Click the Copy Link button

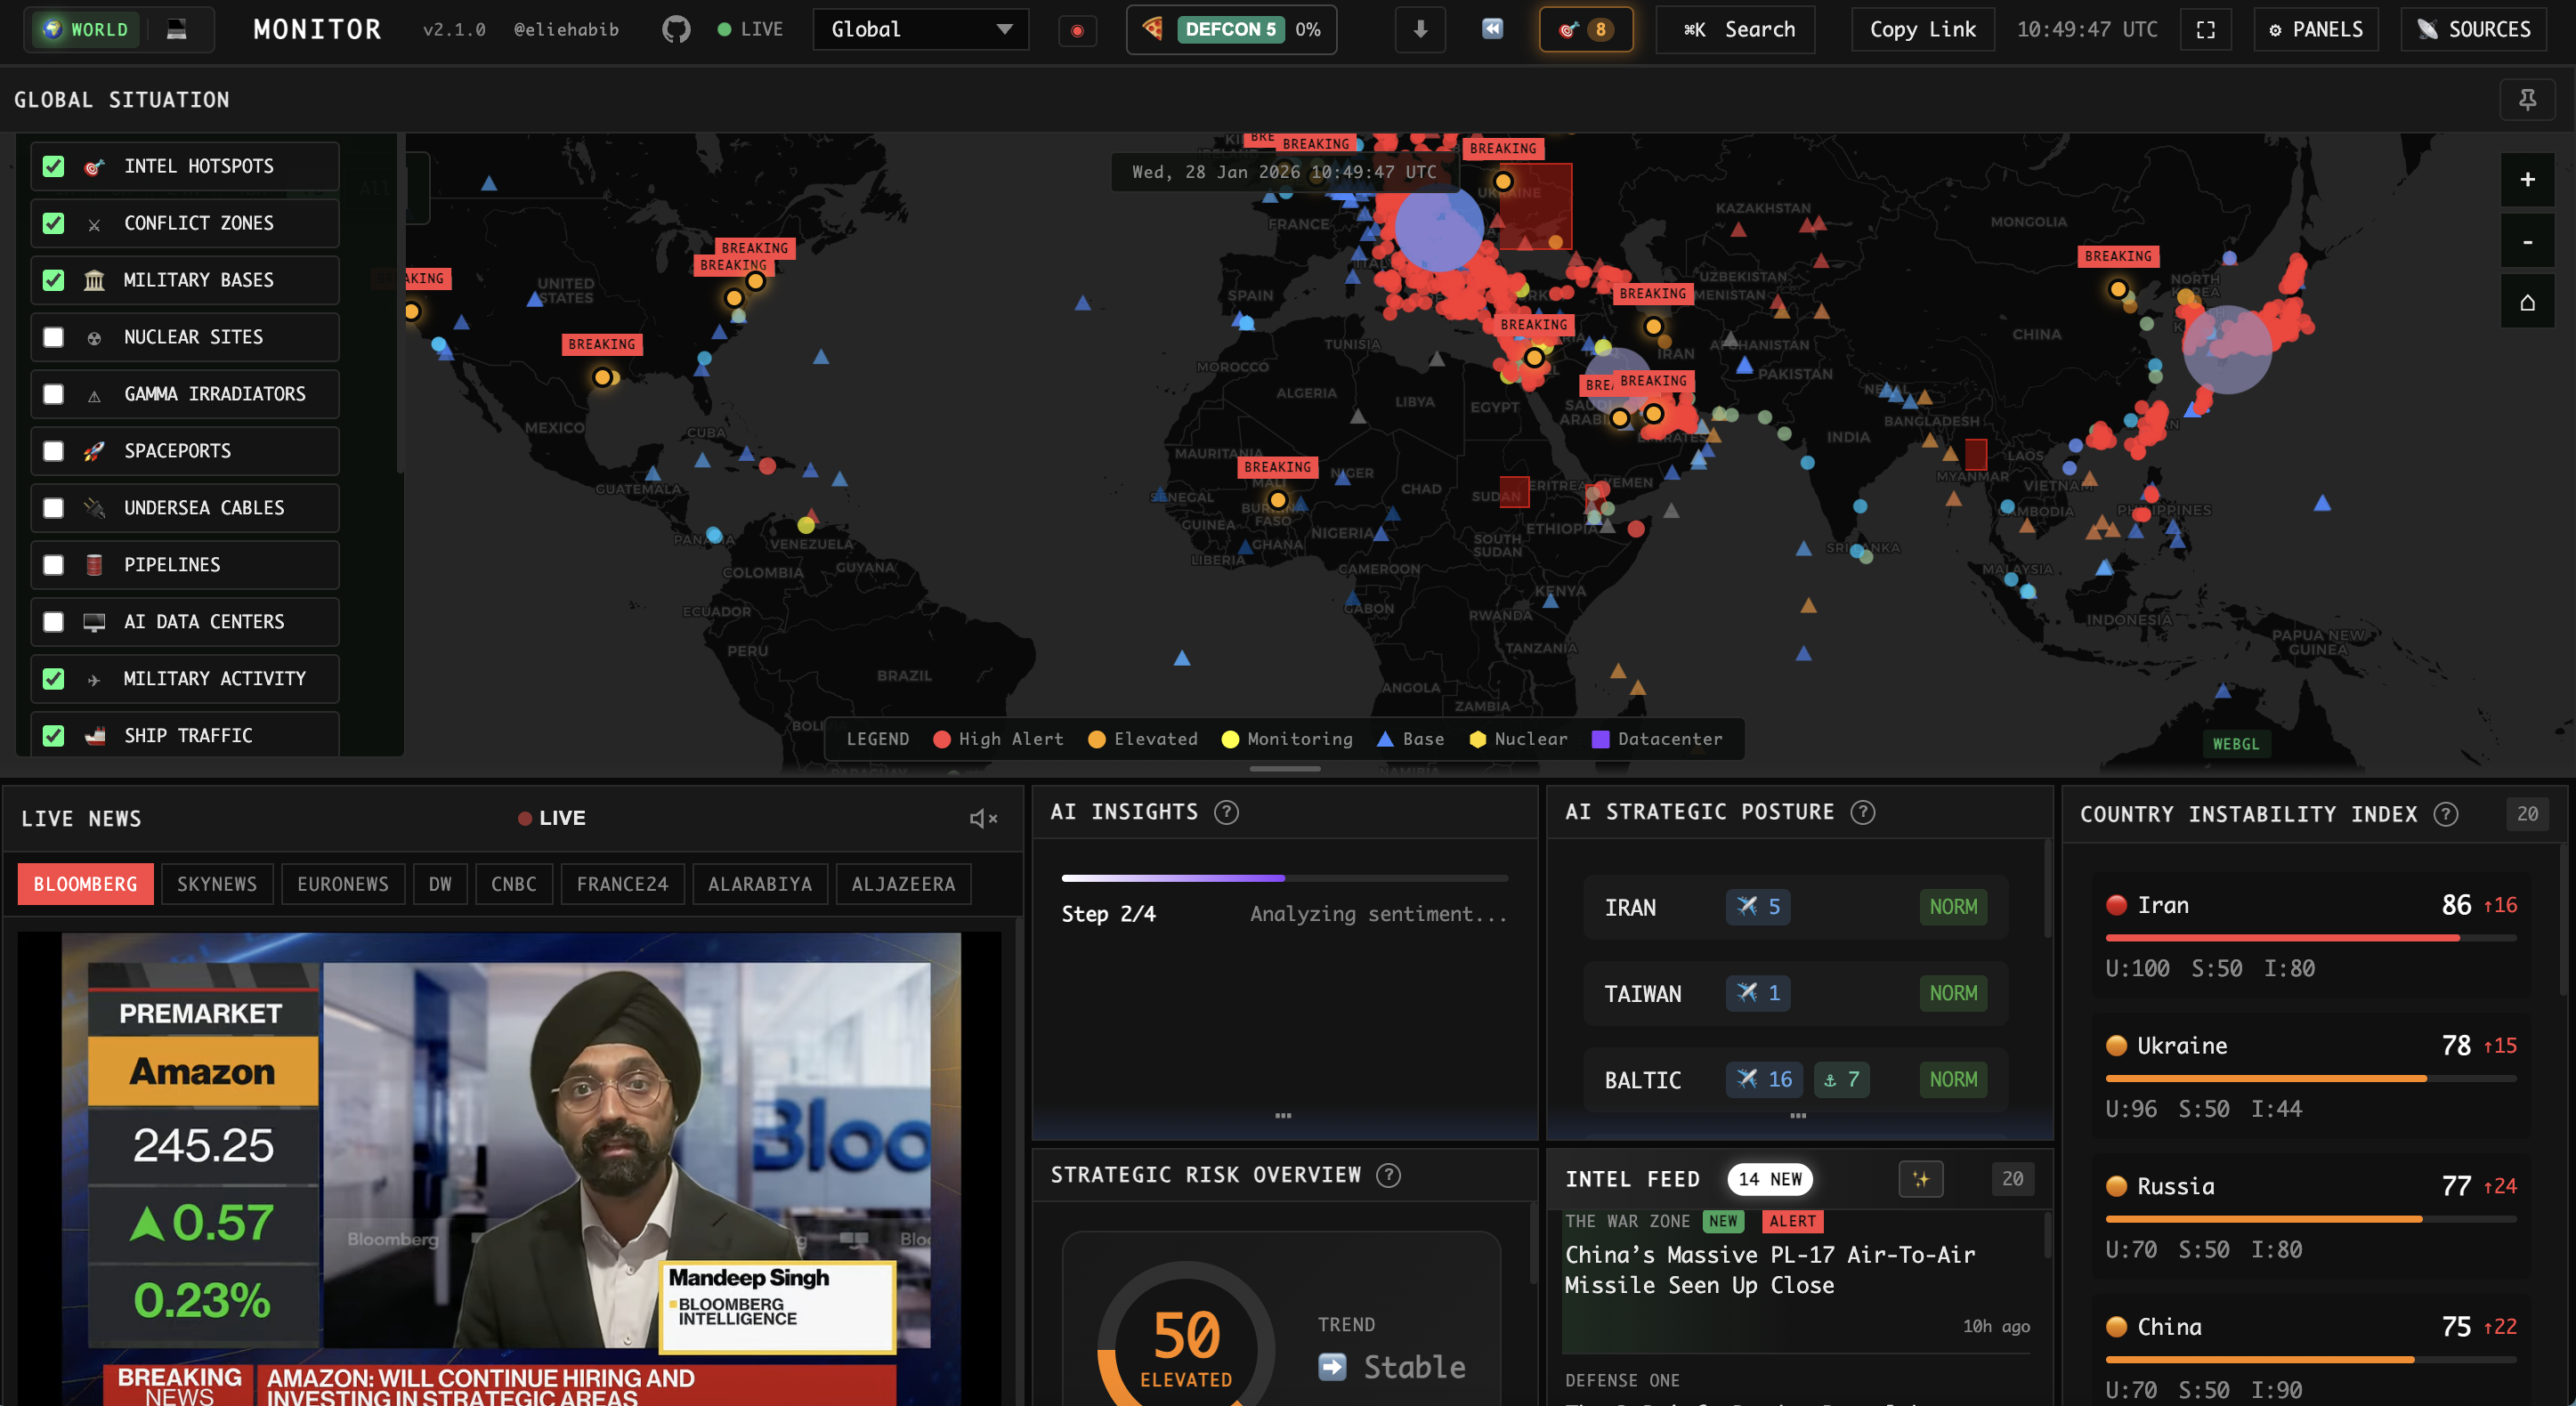coord(1921,29)
